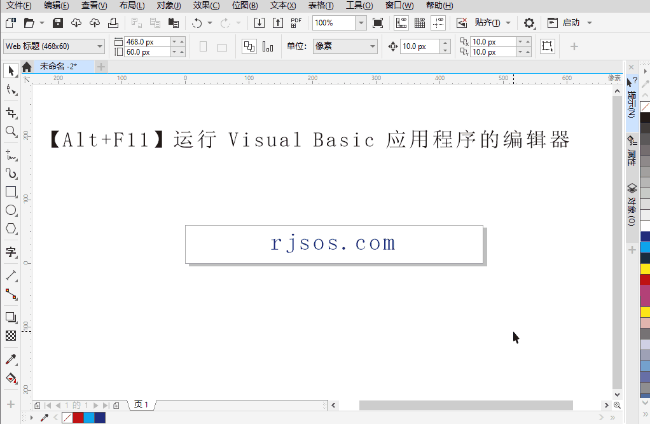Image resolution: width=650 pixels, height=424 pixels.
Task: Toggle treat as filled button
Action: click(x=547, y=46)
